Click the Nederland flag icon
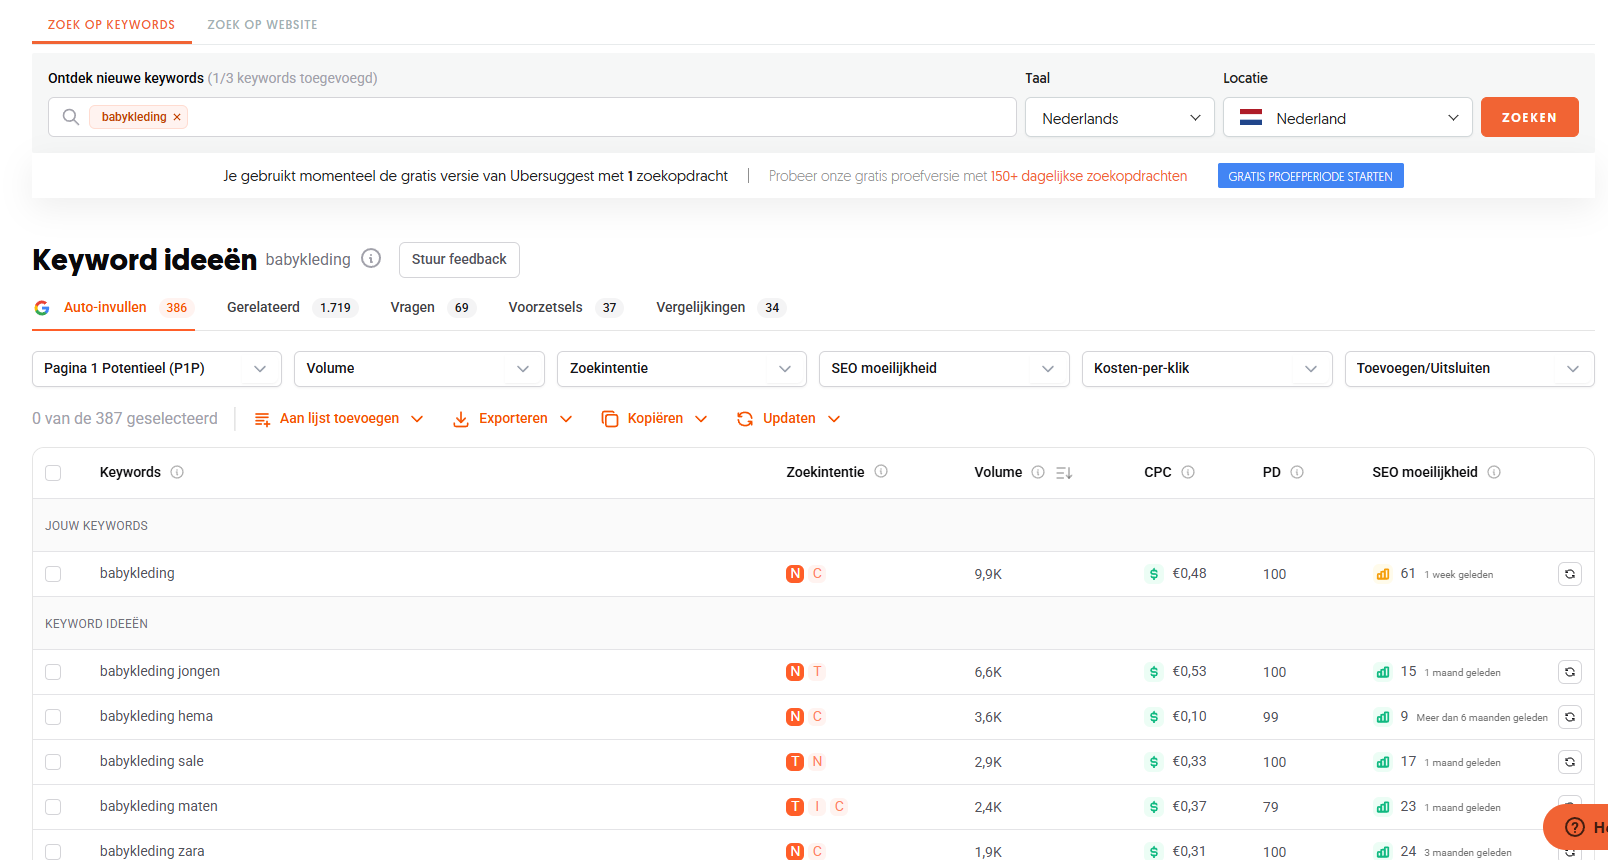Viewport: 1608px width, 860px height. click(1251, 117)
